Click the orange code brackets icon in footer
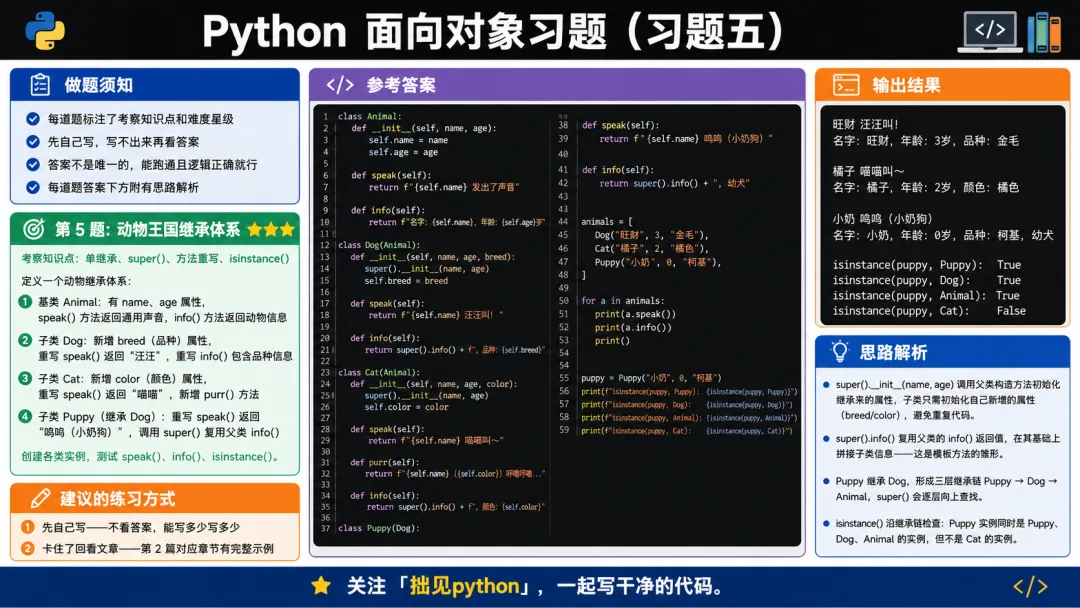Screen dimensions: 1080x608 (x=1030, y=587)
